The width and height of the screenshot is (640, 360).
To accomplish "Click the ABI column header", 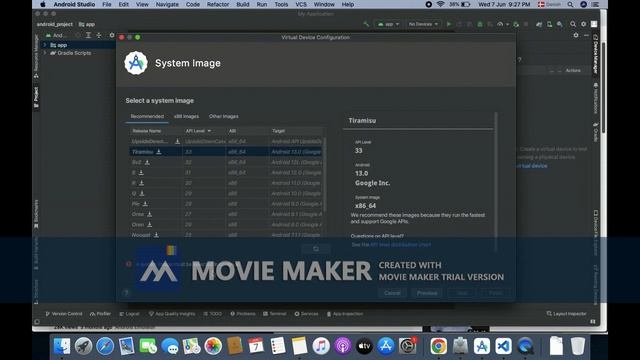I will [247, 131].
